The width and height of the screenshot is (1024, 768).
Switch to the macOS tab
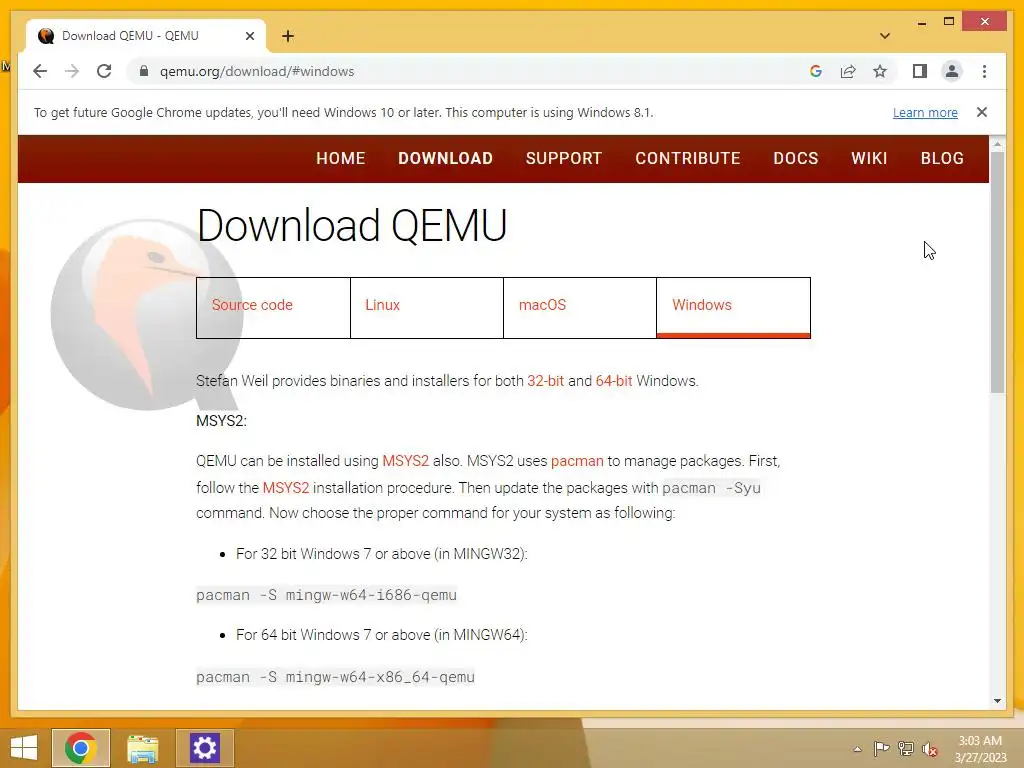point(580,308)
